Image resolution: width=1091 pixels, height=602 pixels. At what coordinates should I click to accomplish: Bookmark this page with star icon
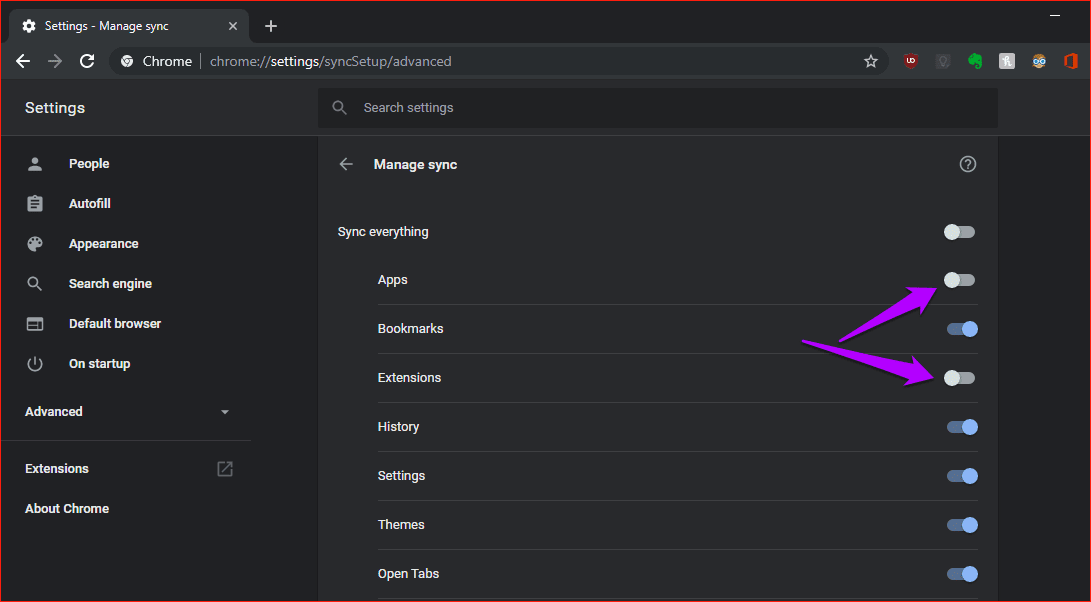[x=870, y=61]
